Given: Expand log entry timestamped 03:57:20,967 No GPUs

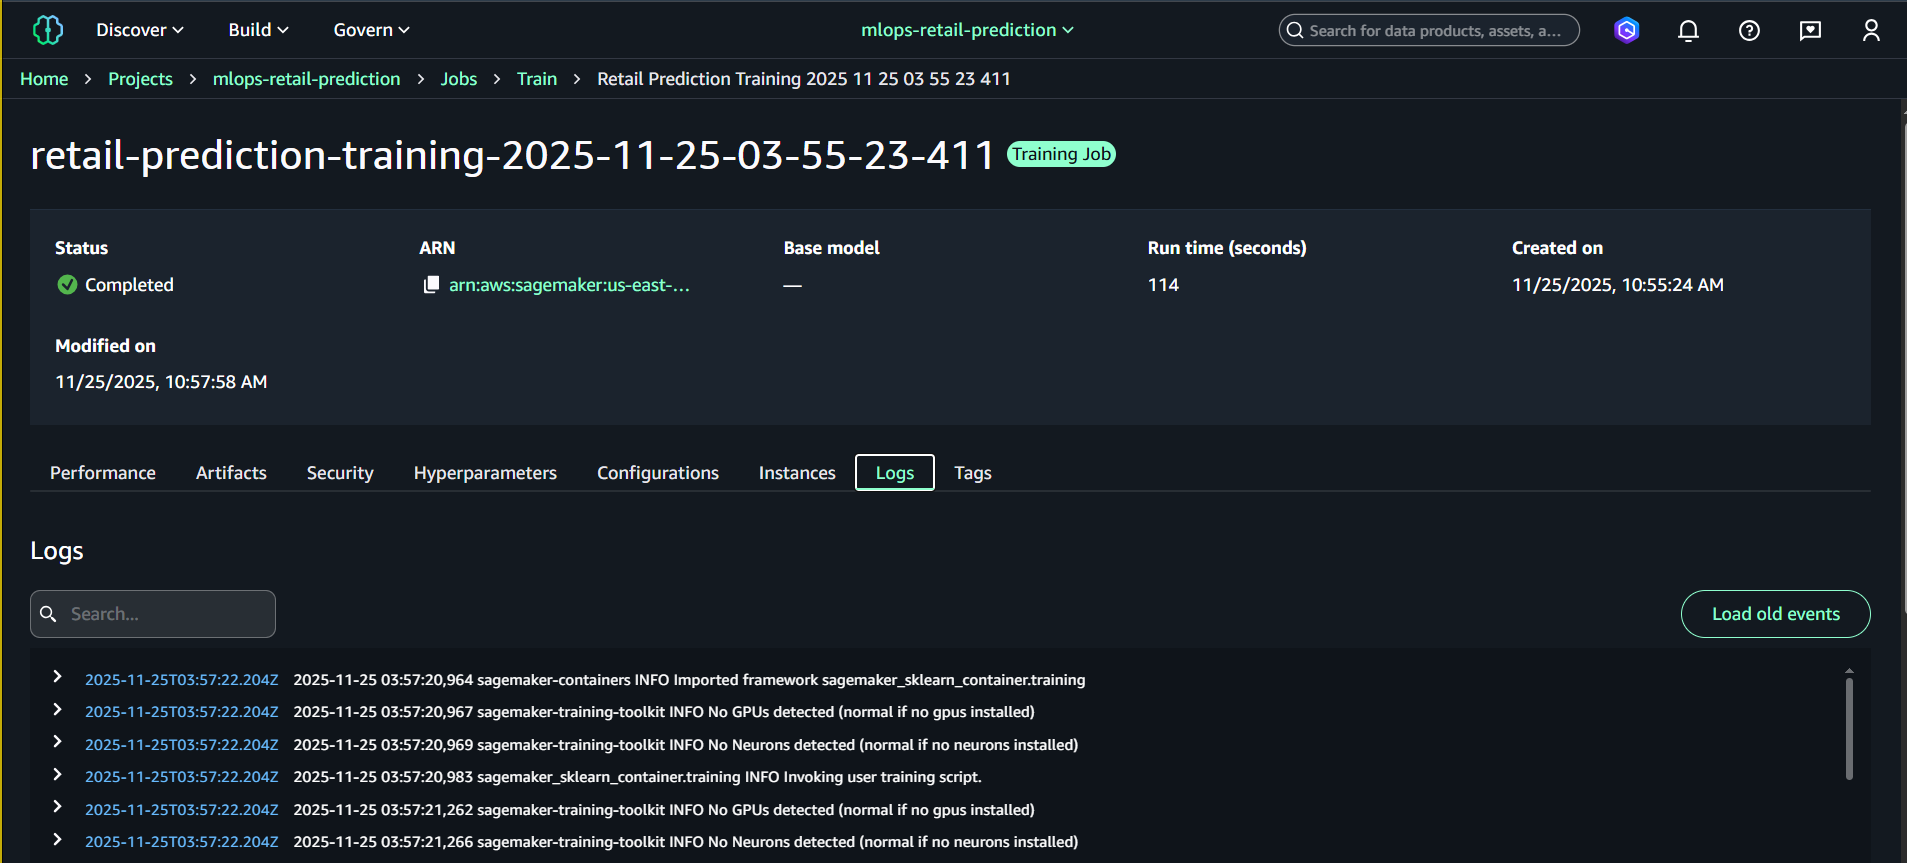Looking at the screenshot, I should tap(57, 709).
